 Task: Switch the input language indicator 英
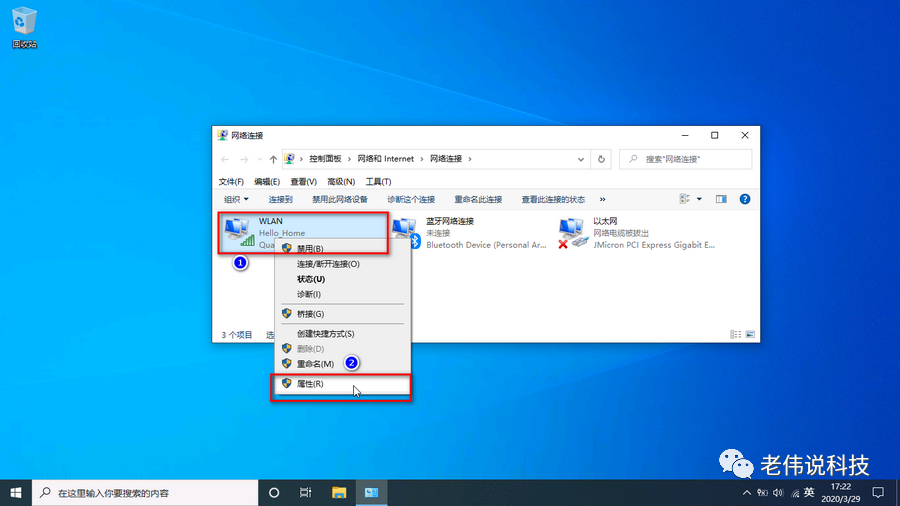(x=809, y=492)
